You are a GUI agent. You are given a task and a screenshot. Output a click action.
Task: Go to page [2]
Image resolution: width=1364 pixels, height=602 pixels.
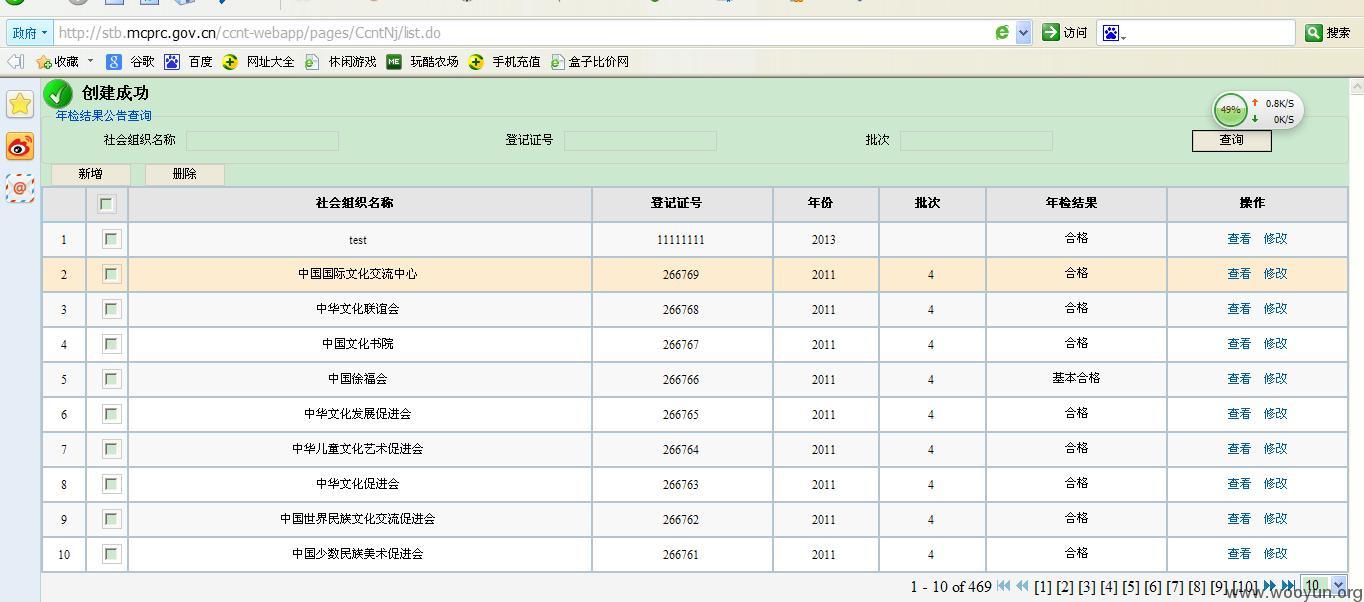click(x=1065, y=587)
